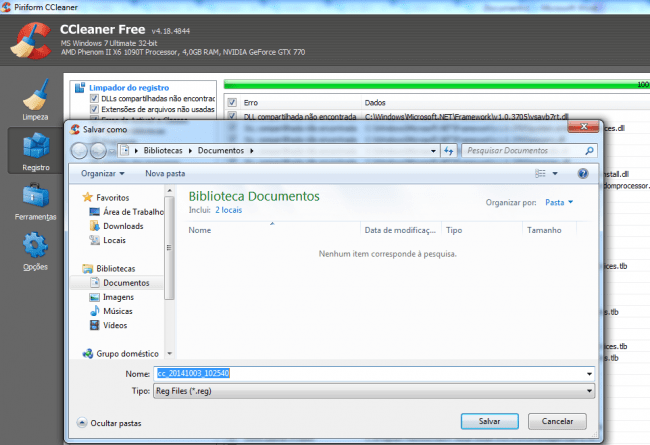Click the Dados column header

[x=375, y=102]
